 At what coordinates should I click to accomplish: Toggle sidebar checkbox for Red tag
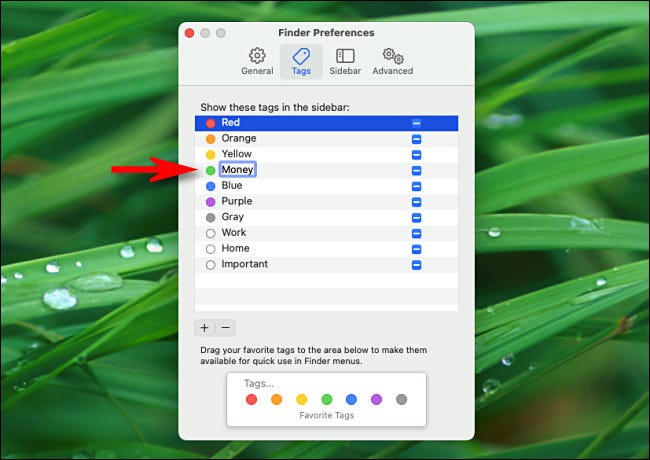pyautogui.click(x=416, y=123)
